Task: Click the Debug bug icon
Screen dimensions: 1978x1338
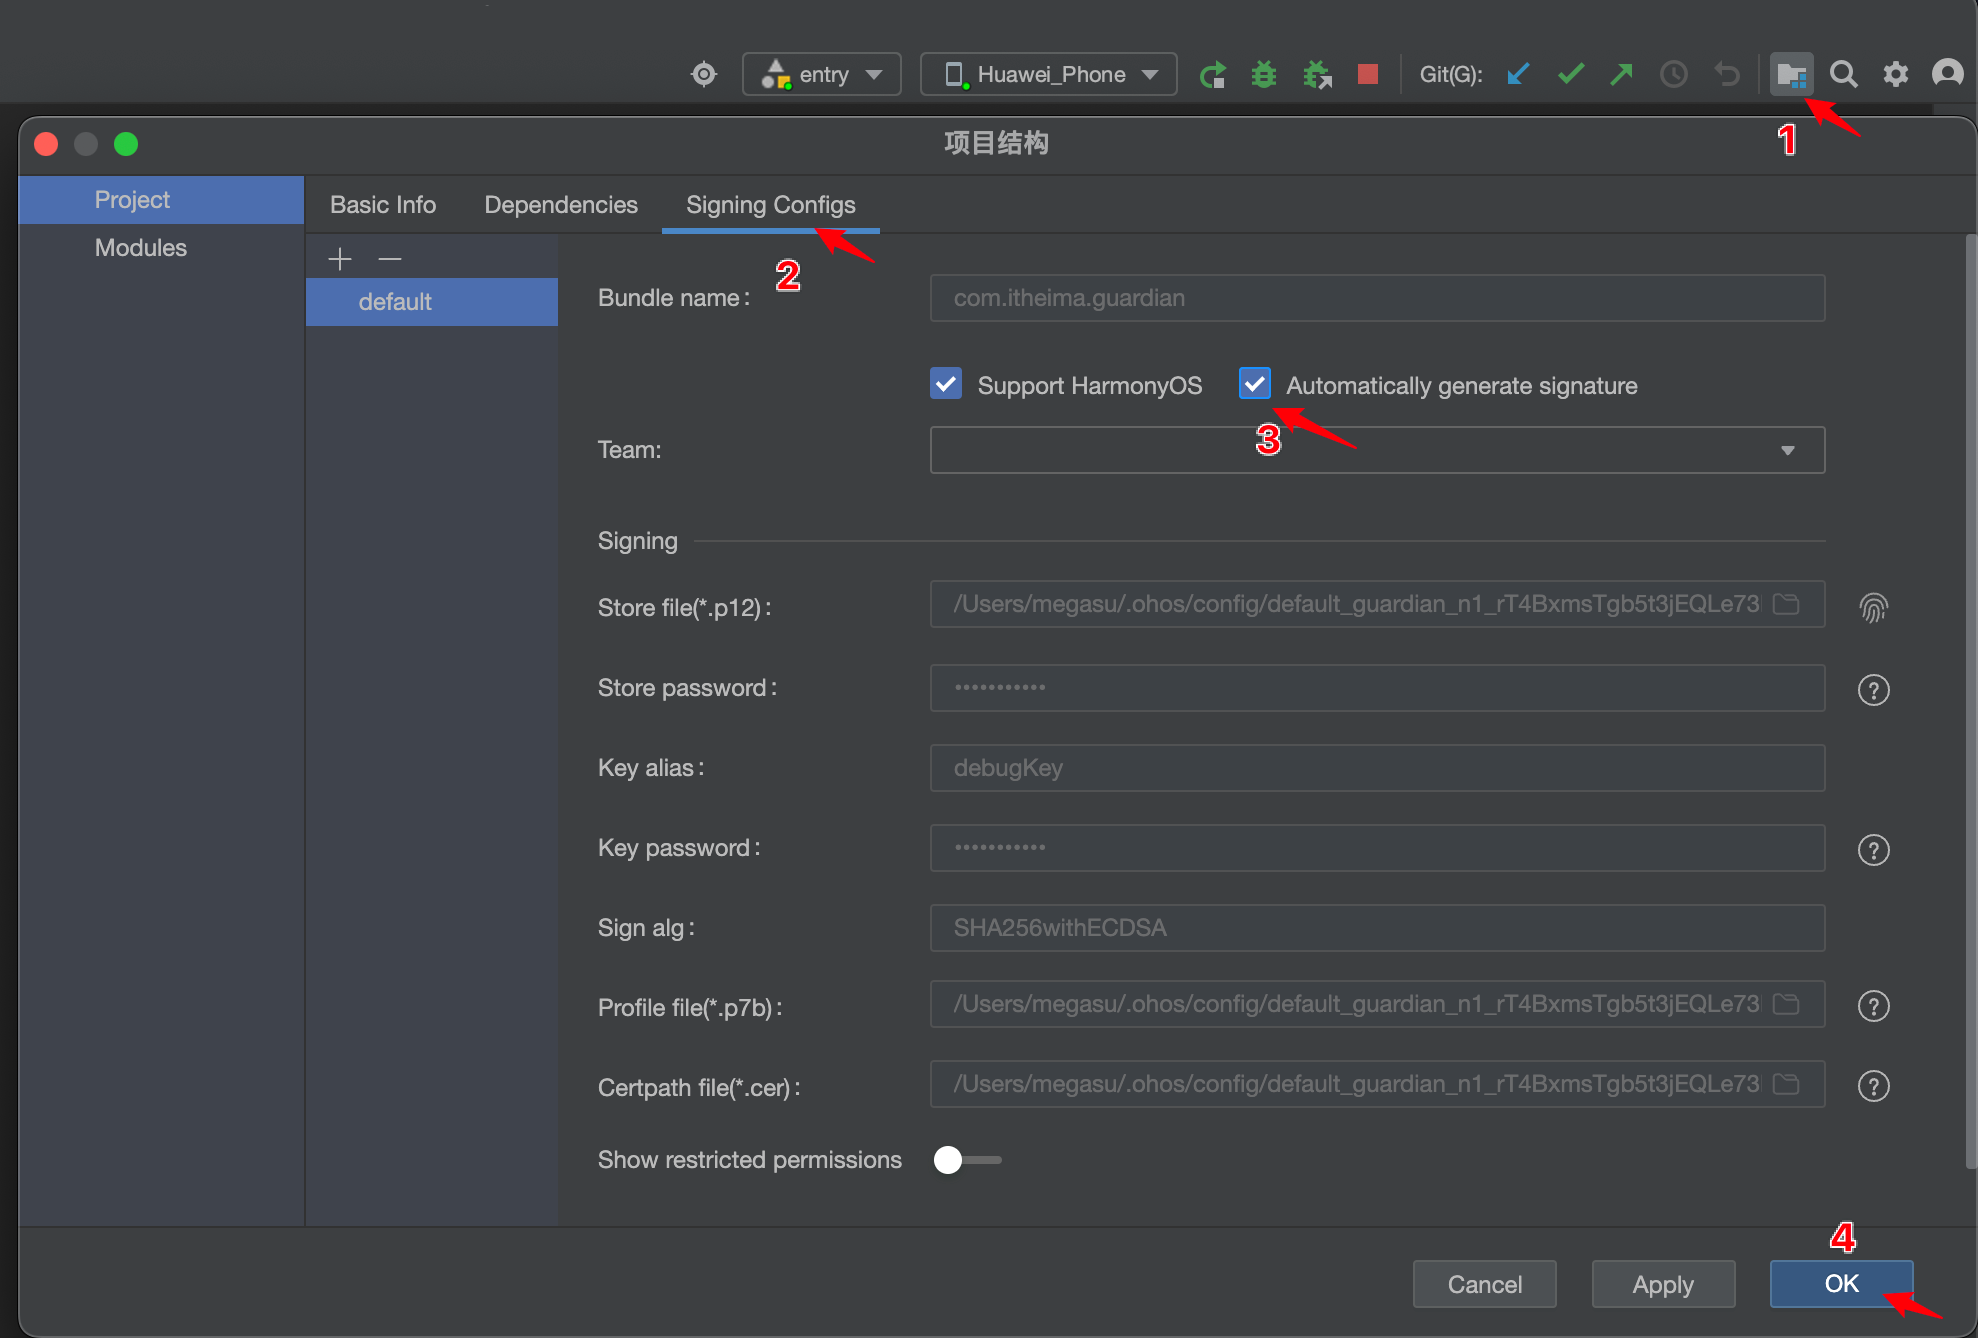Action: pyautogui.click(x=1264, y=75)
